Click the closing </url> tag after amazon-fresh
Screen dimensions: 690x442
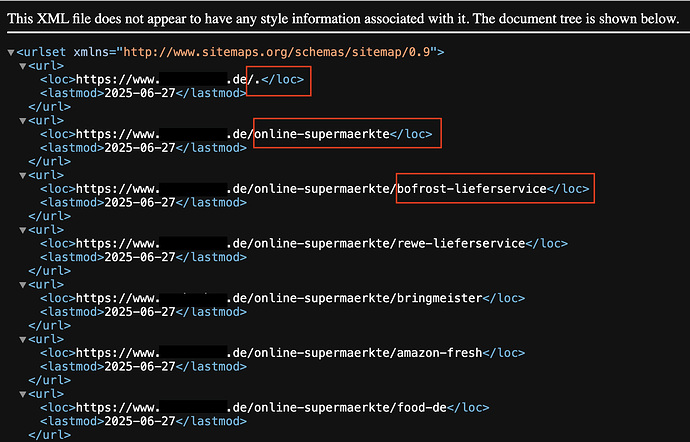click(x=49, y=380)
